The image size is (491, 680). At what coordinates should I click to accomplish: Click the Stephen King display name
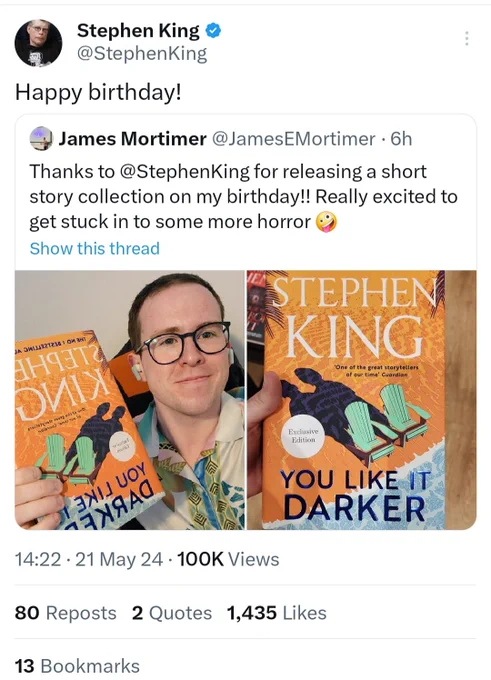[x=138, y=30]
